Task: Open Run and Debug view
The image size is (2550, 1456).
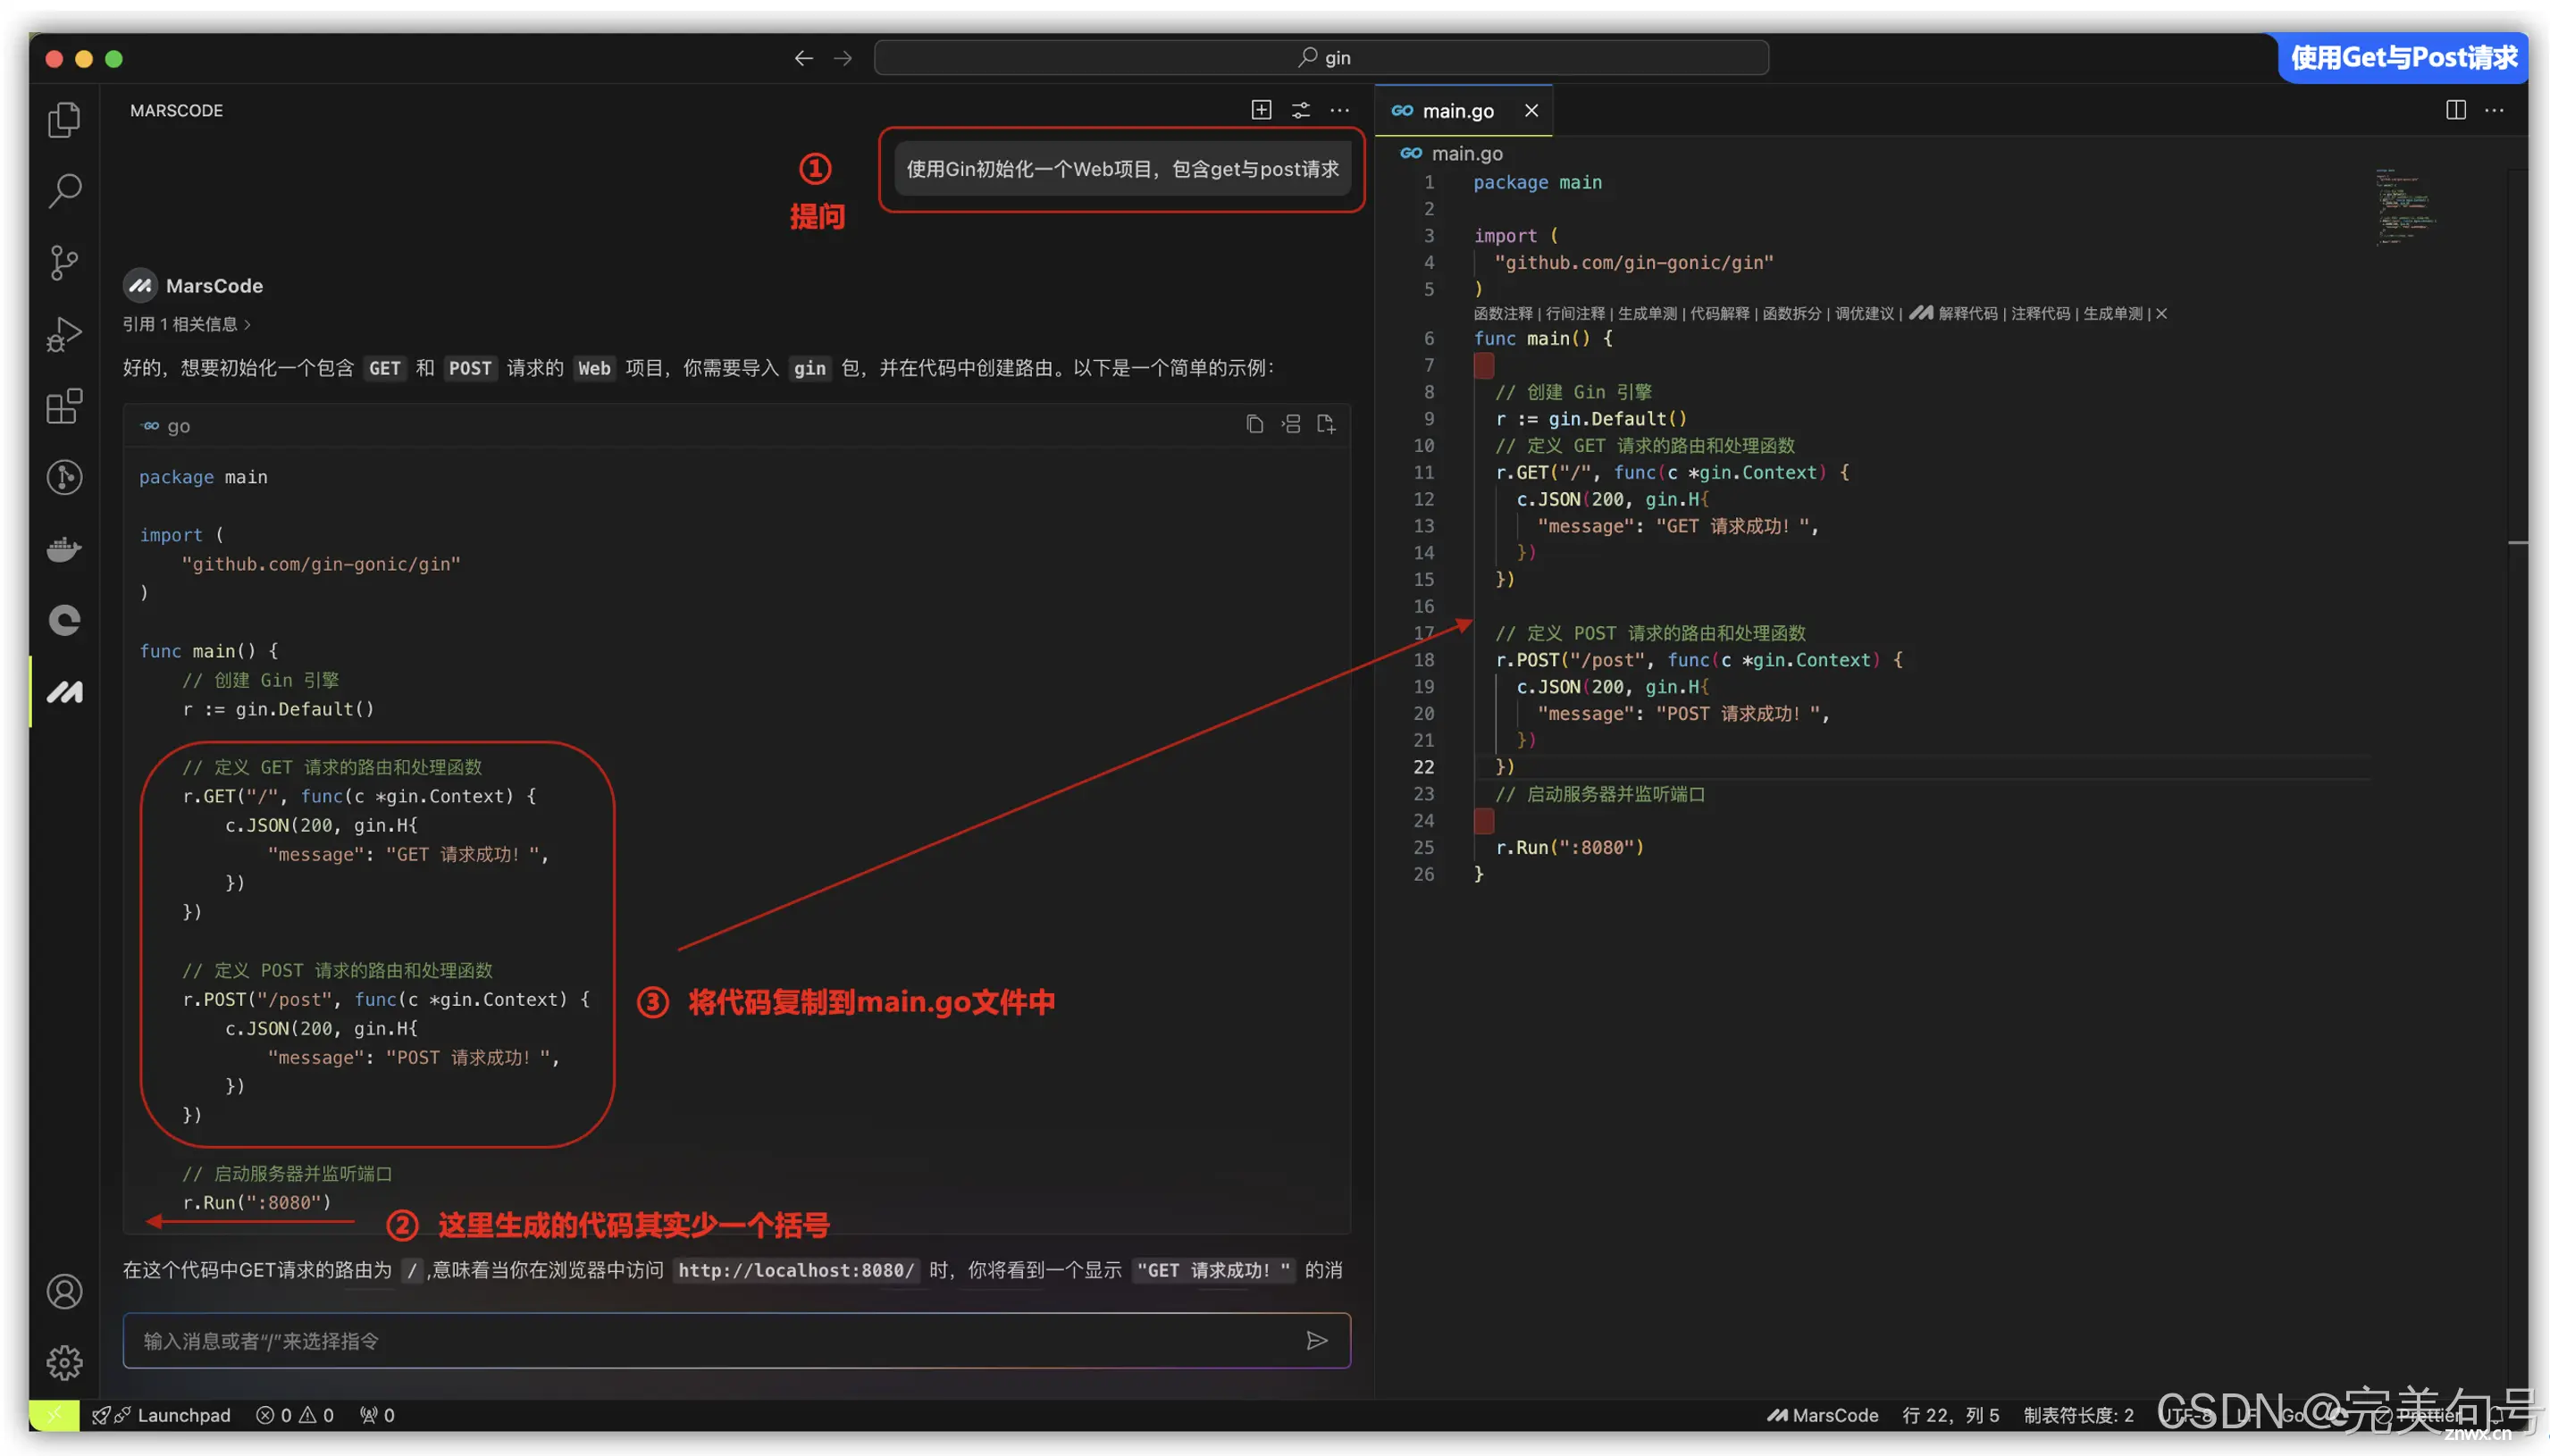Action: [x=64, y=334]
